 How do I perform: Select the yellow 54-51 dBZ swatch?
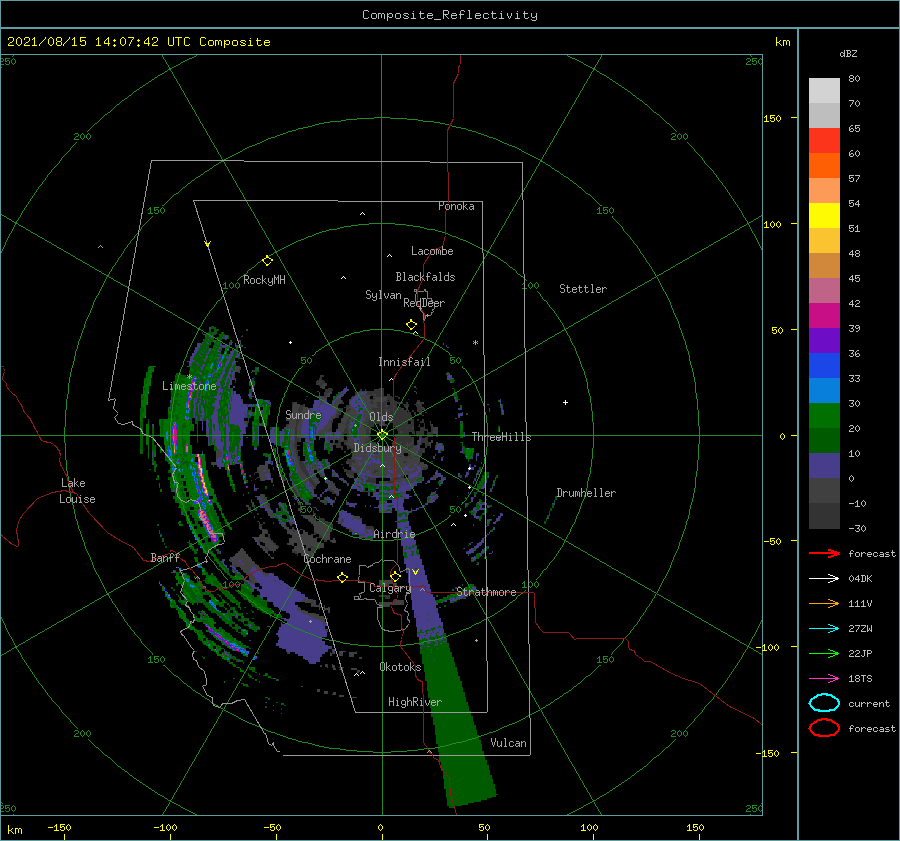tap(824, 215)
